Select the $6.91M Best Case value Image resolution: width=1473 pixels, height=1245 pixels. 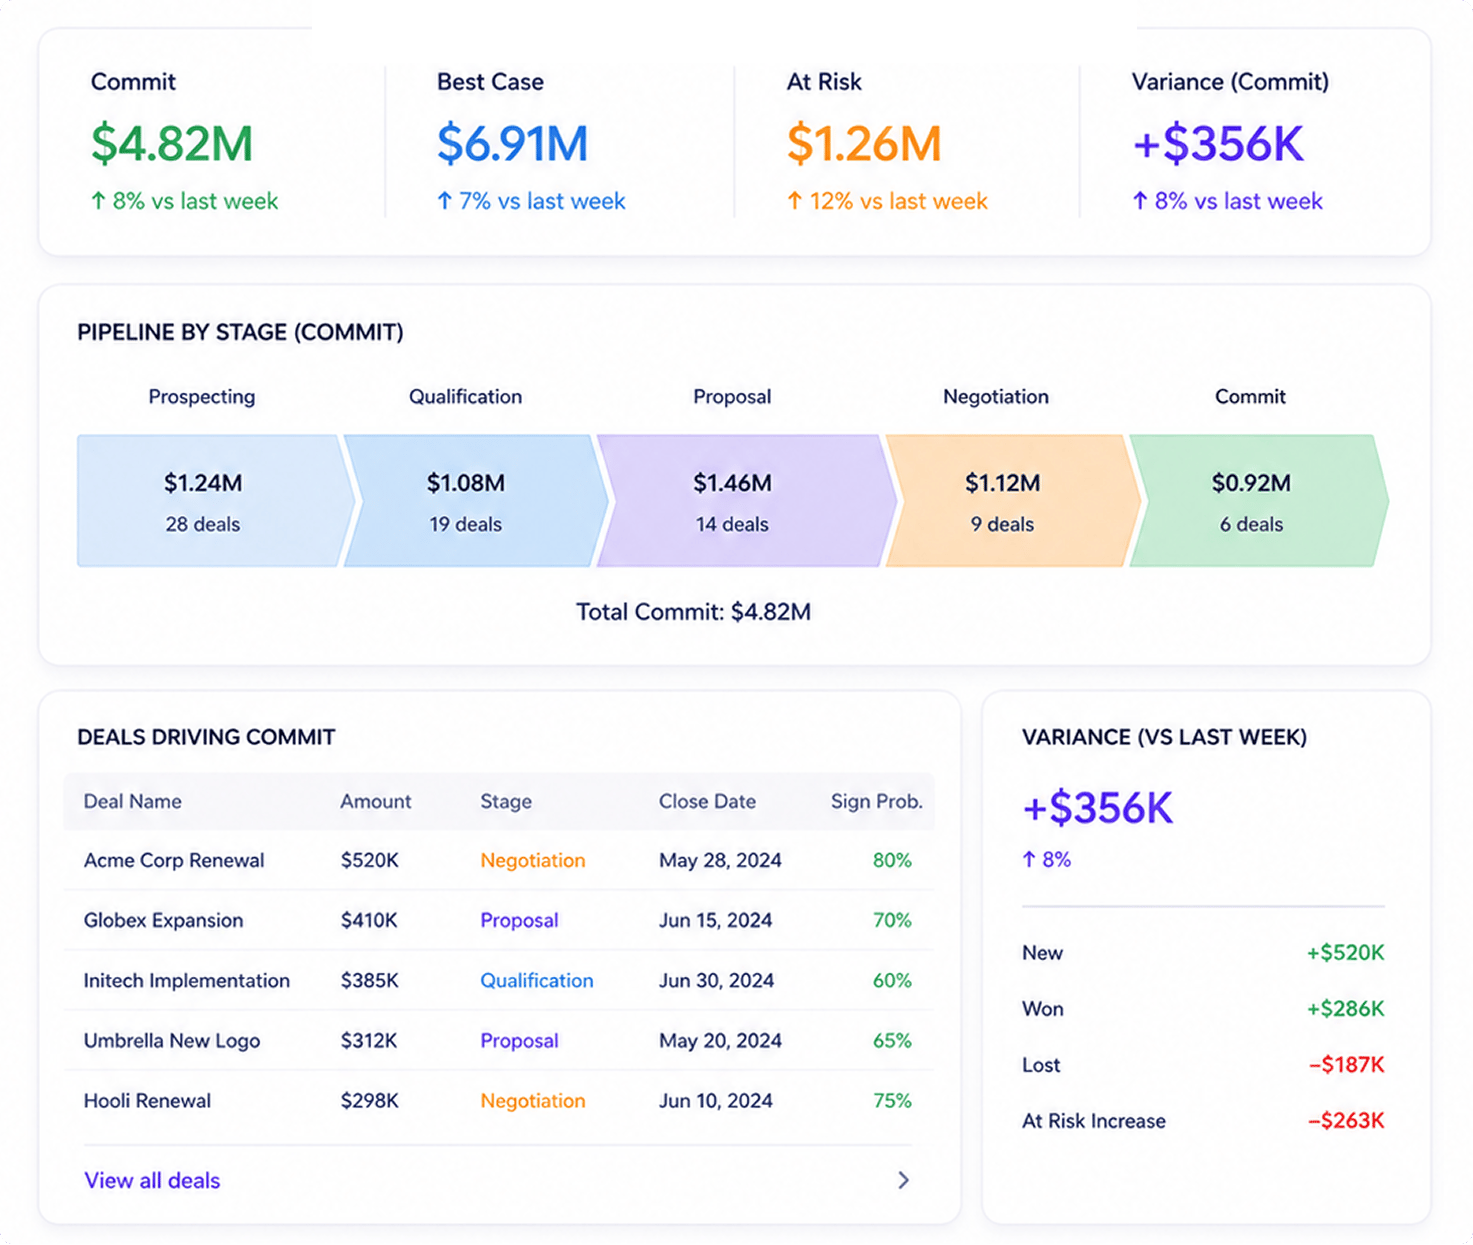click(x=512, y=143)
